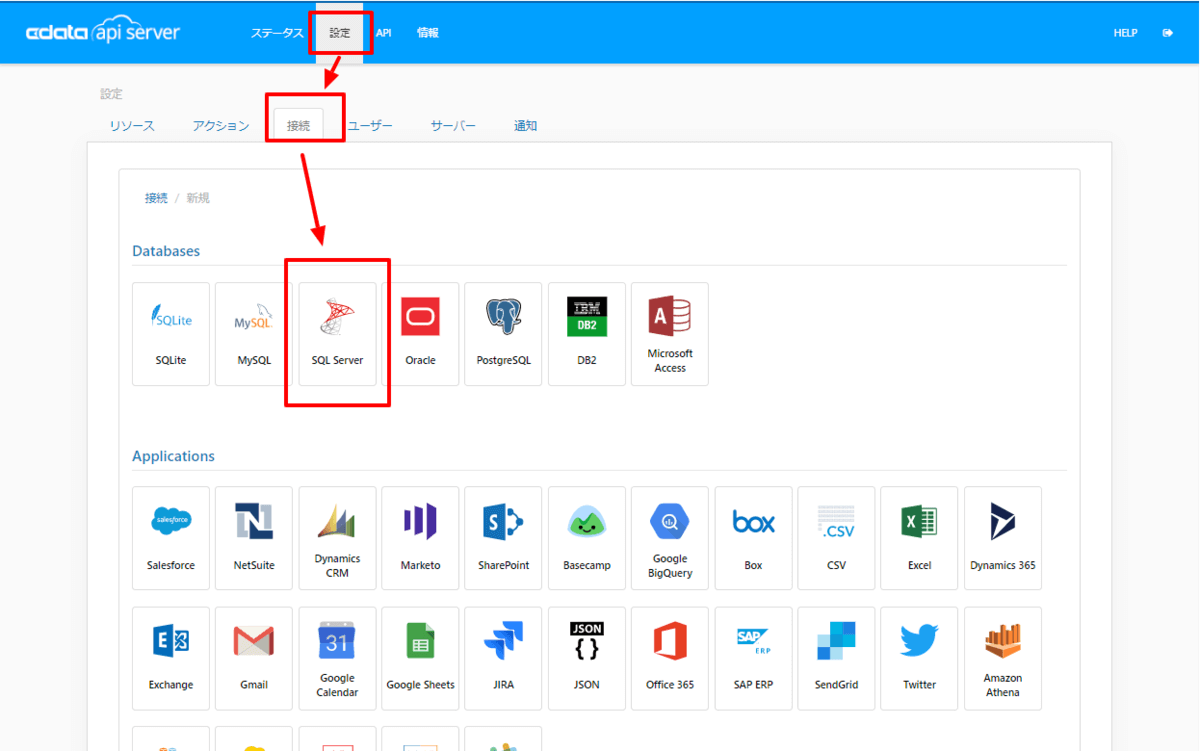Choose the Microsoft Access connector
This screenshot has height=751, width=1200.
670,334
